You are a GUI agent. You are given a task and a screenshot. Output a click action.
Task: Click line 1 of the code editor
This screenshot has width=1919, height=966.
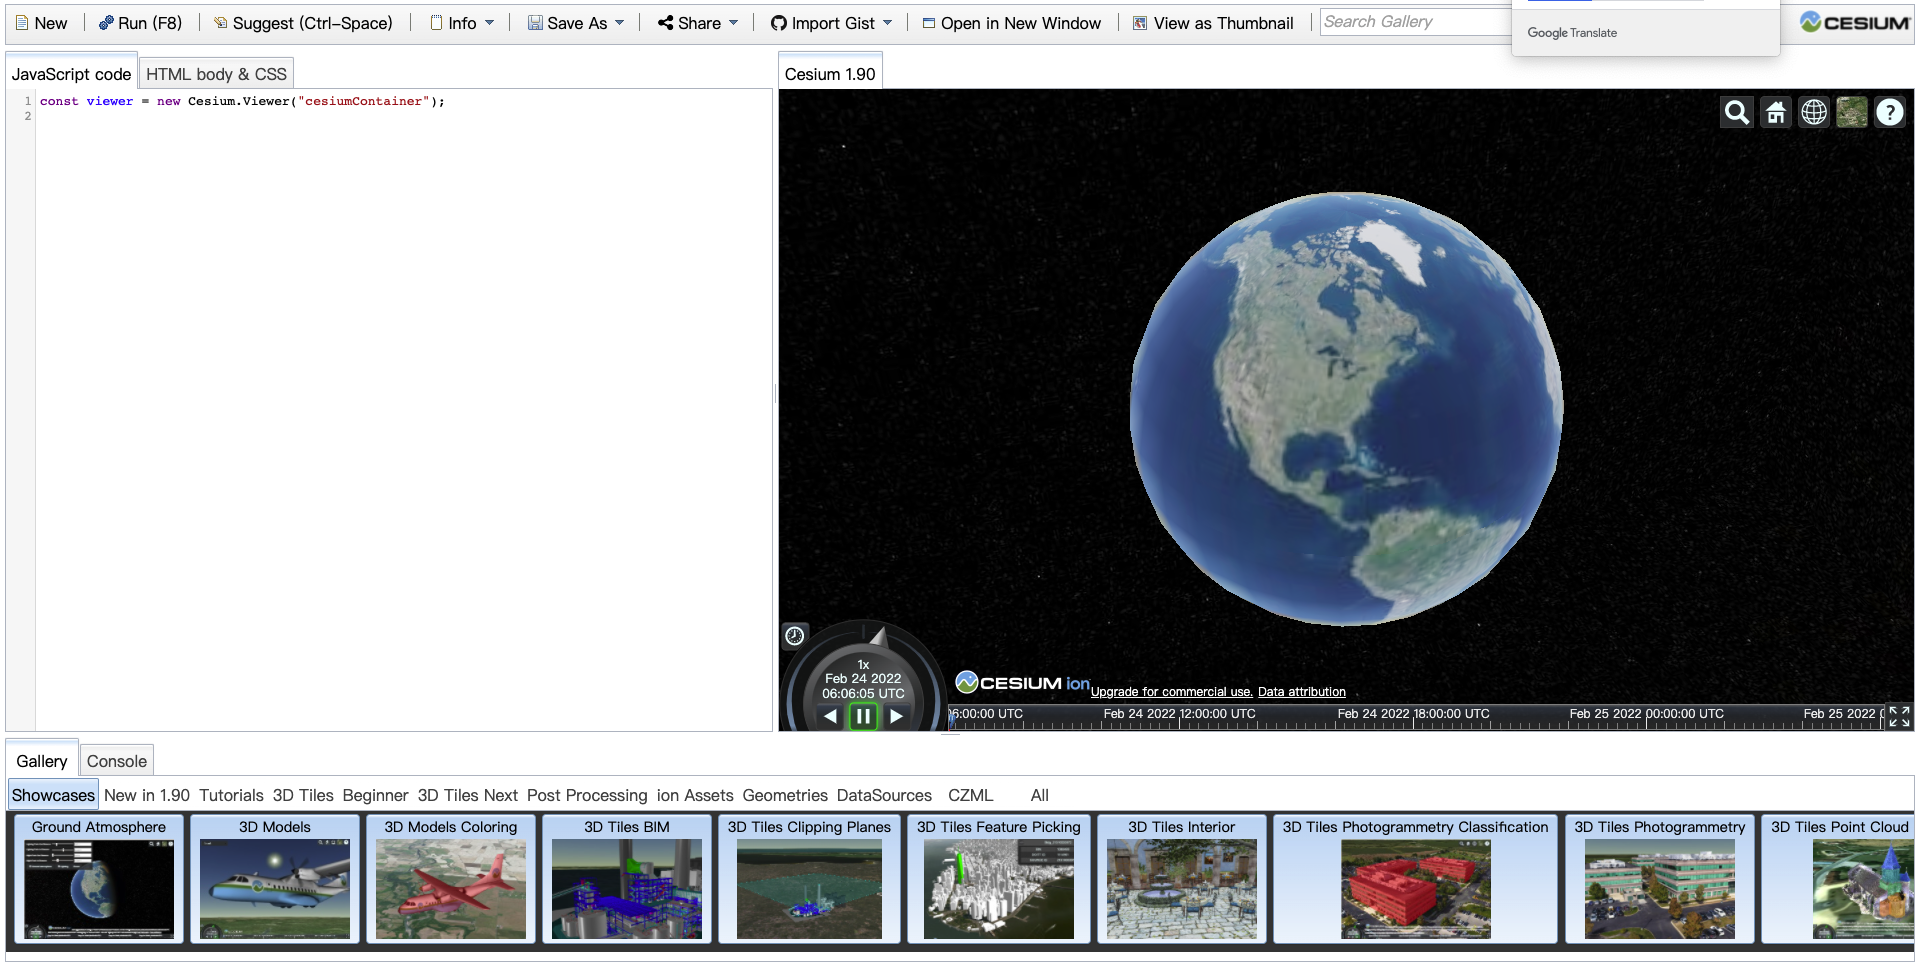tap(404, 101)
